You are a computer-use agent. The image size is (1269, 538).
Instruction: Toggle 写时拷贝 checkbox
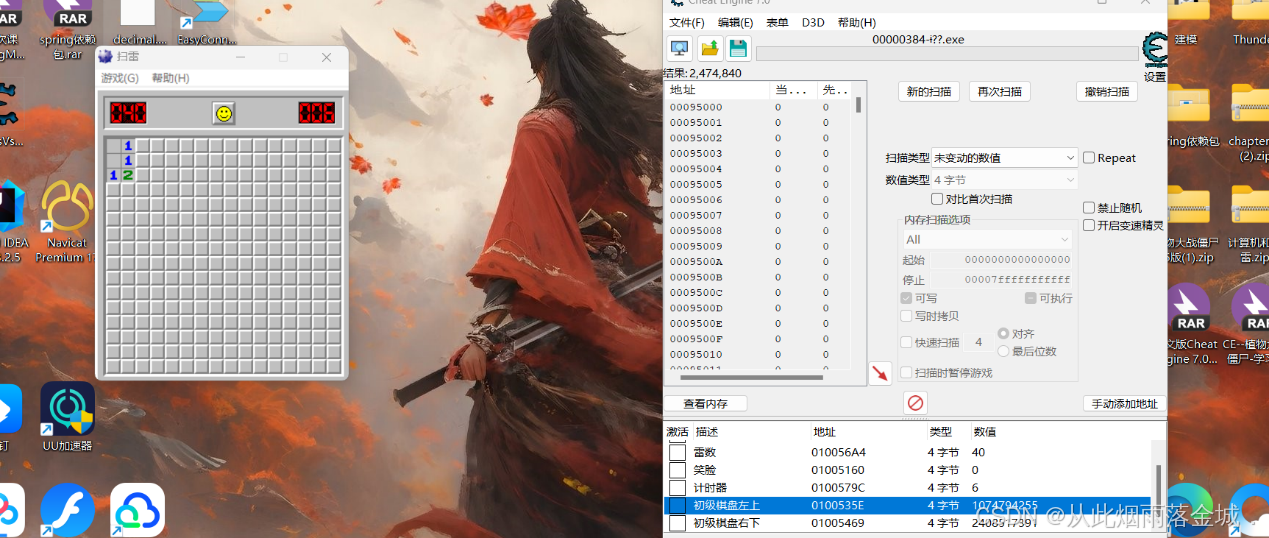pos(906,316)
